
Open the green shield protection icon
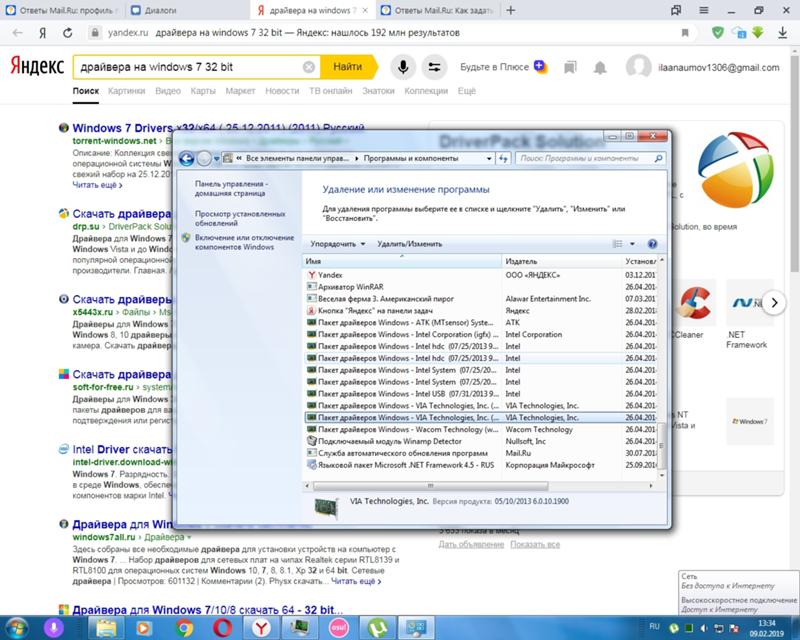(x=718, y=33)
